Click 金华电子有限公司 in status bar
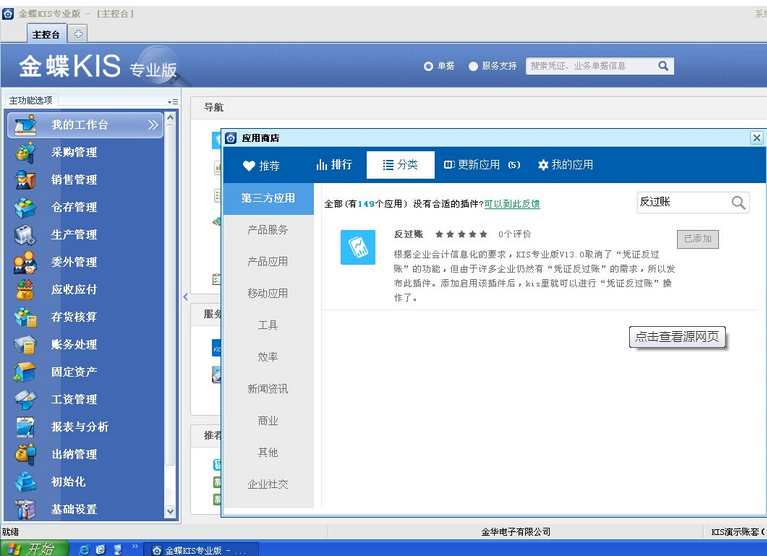This screenshot has width=767, height=556. pyautogui.click(x=516, y=532)
